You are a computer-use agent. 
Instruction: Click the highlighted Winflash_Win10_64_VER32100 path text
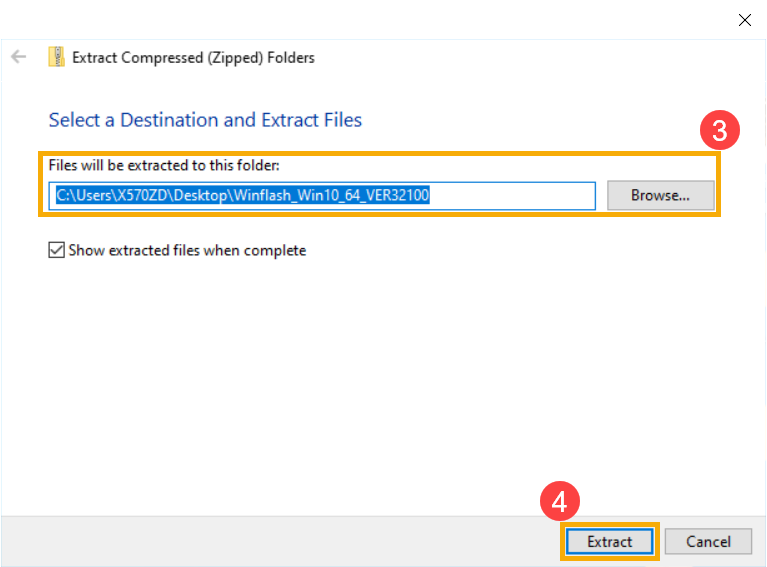(331, 195)
